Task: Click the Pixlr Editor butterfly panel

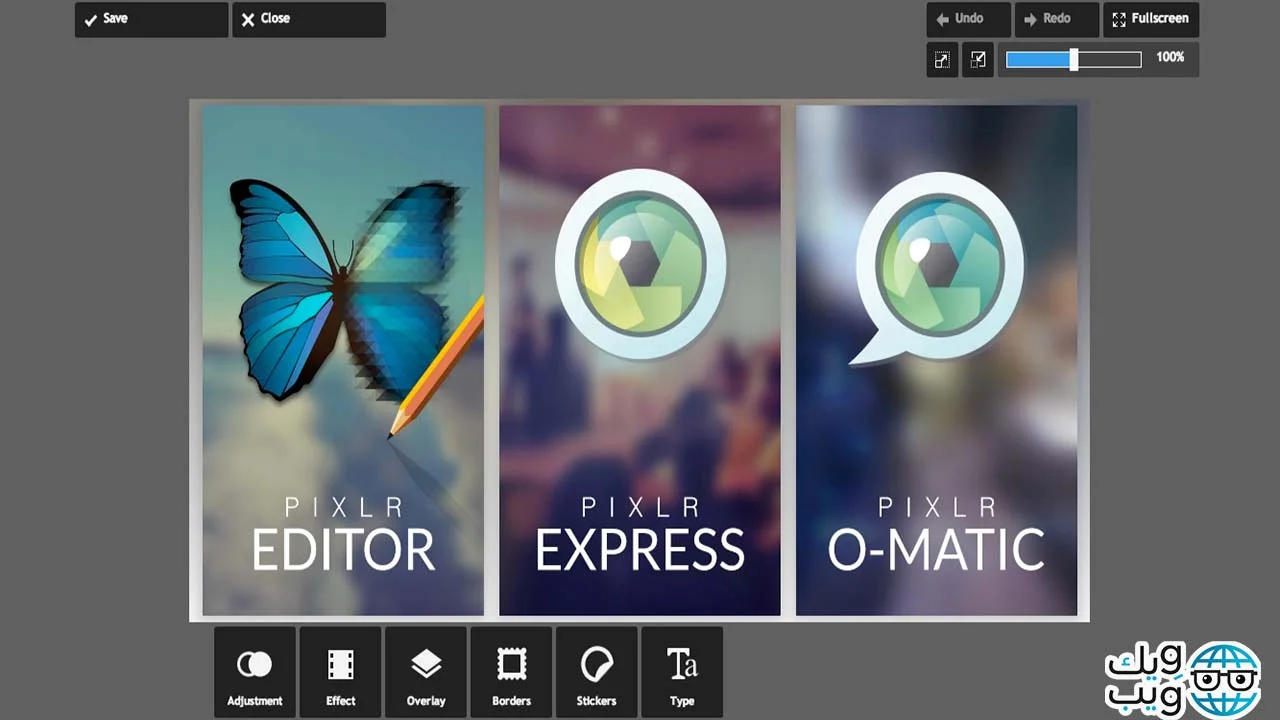Action: [343, 360]
